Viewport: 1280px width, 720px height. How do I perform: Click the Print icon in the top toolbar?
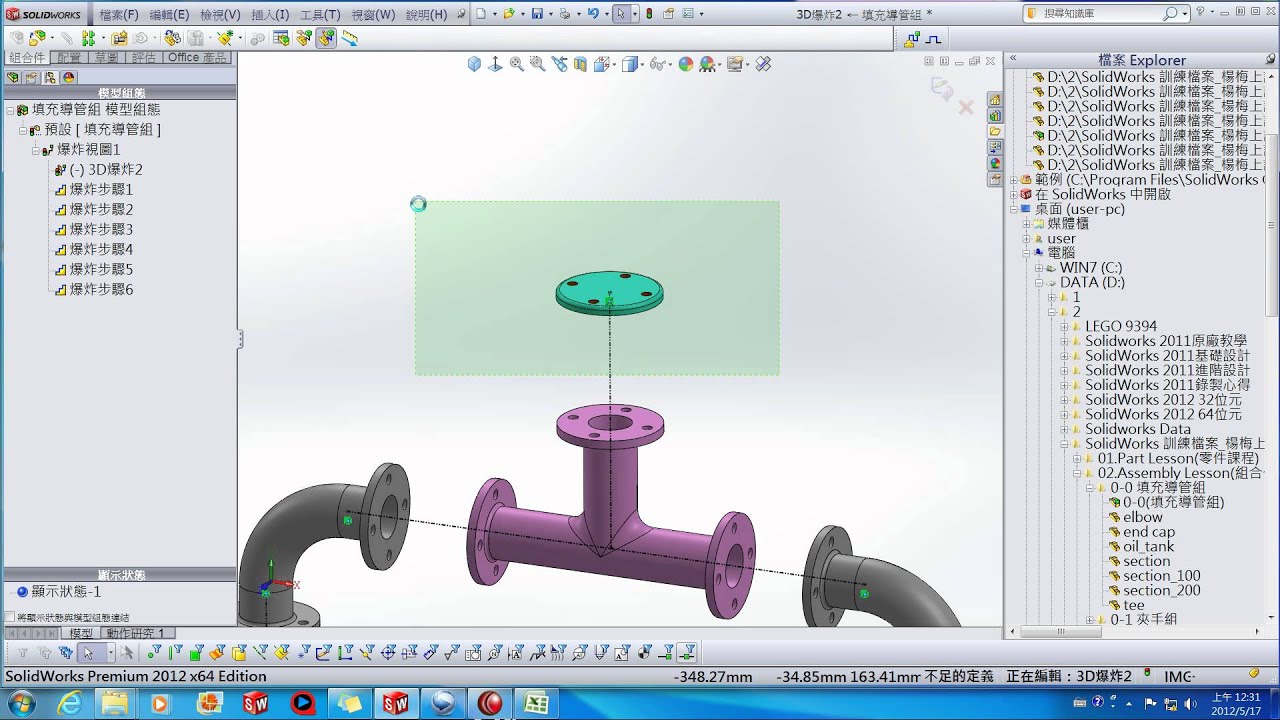(565, 14)
